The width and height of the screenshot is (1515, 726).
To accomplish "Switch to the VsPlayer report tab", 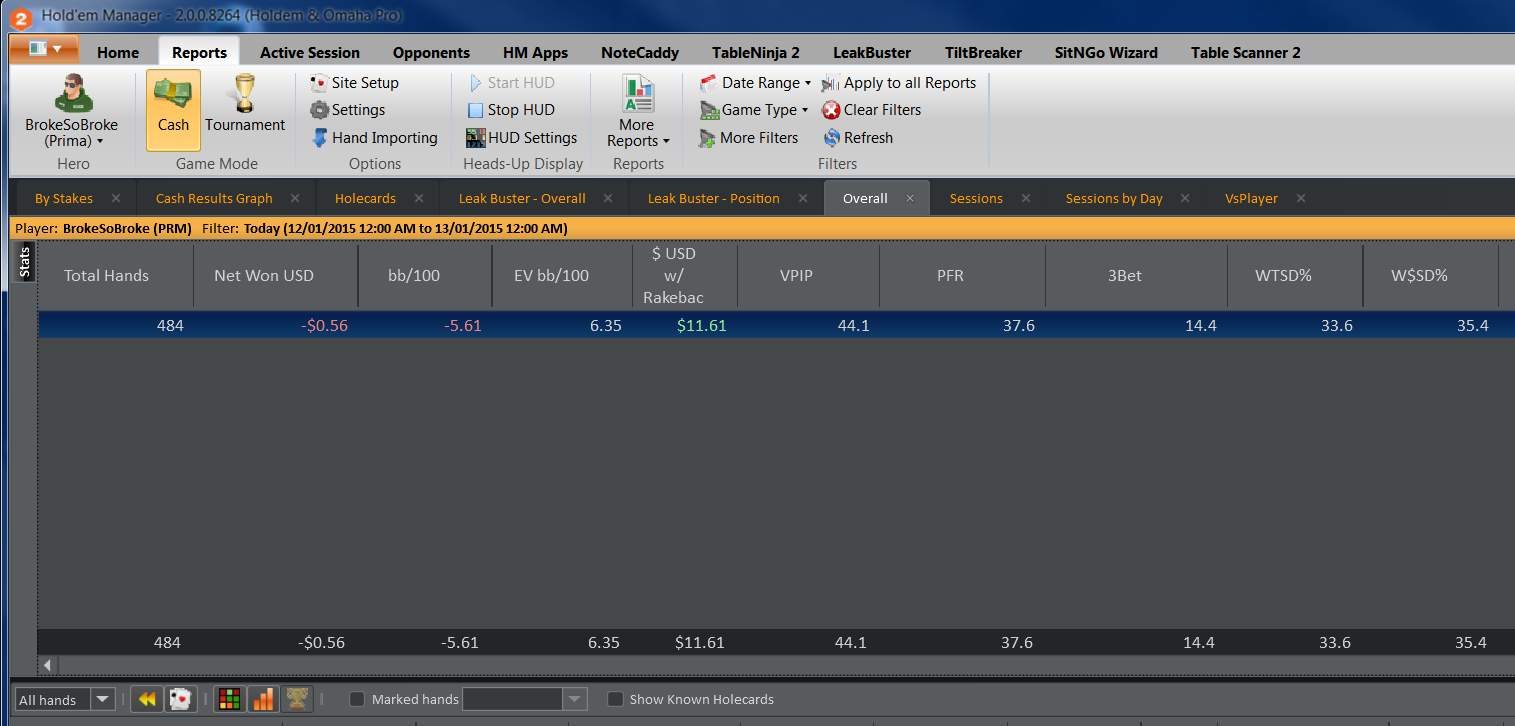I will click(1251, 198).
